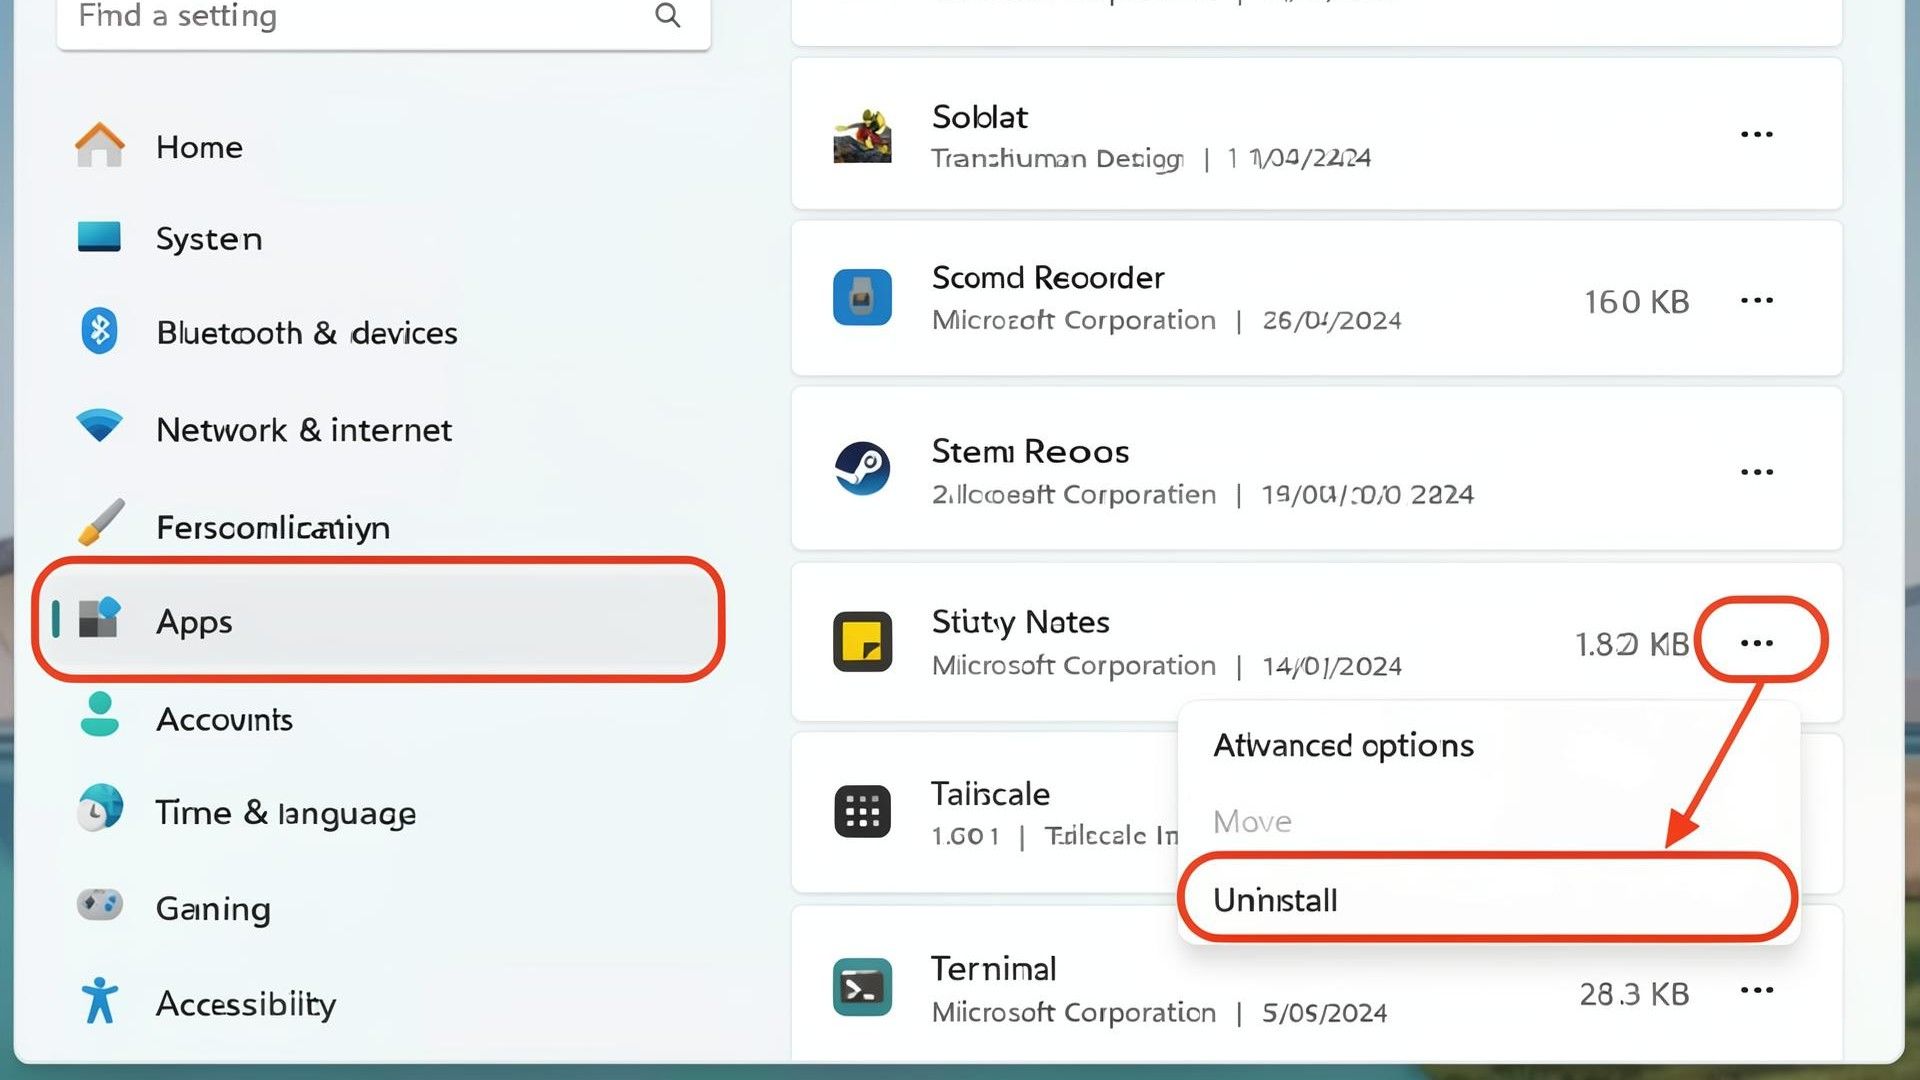The width and height of the screenshot is (1920, 1080).
Task: Click the Soblat app icon
Action: pos(862,134)
